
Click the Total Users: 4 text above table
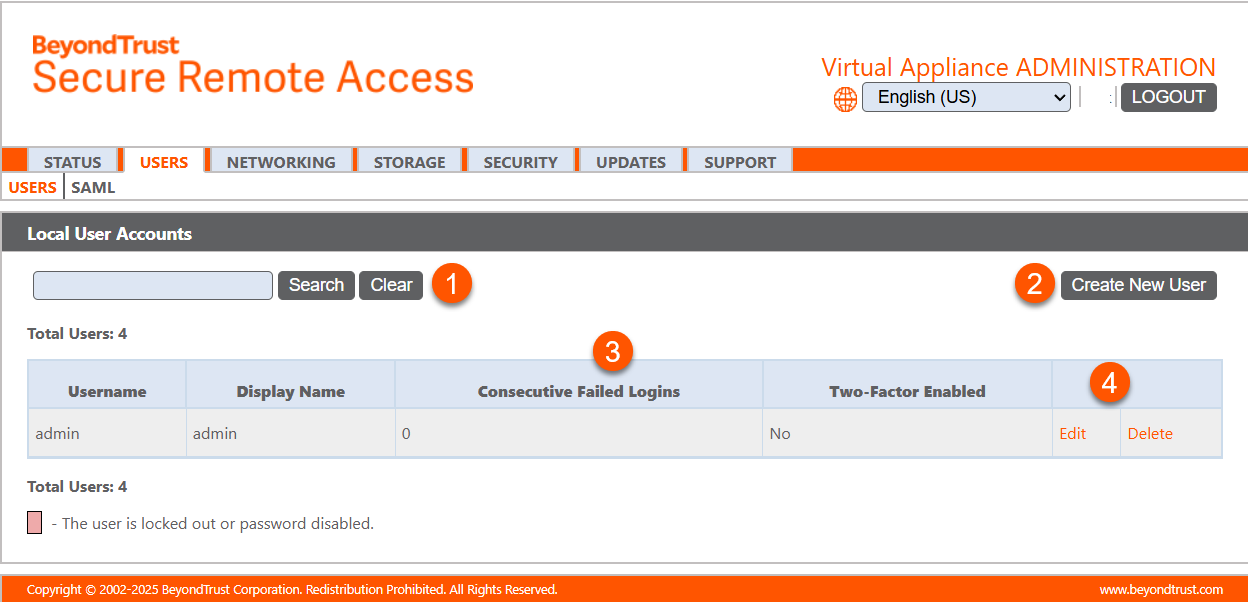pyautogui.click(x=77, y=334)
